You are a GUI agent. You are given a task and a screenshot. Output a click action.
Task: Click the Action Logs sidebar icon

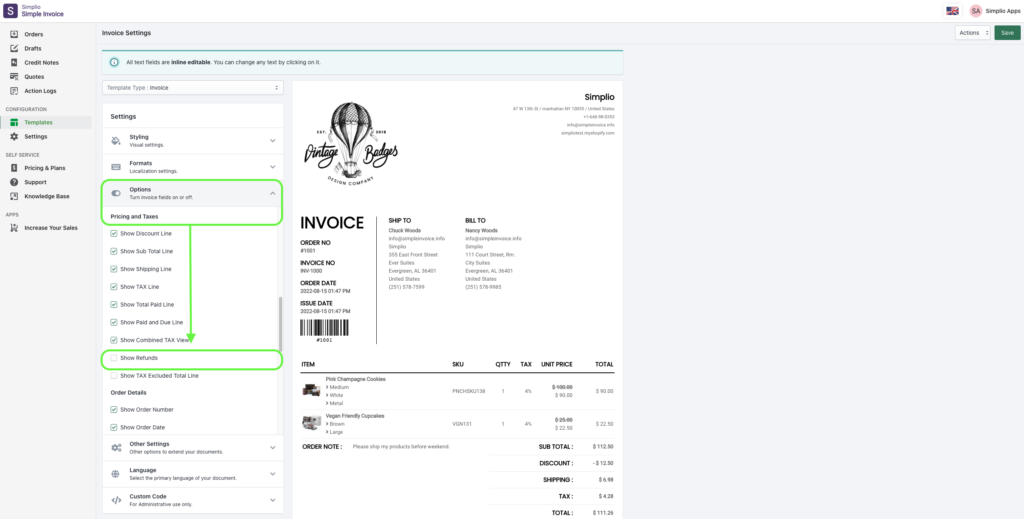(14, 91)
